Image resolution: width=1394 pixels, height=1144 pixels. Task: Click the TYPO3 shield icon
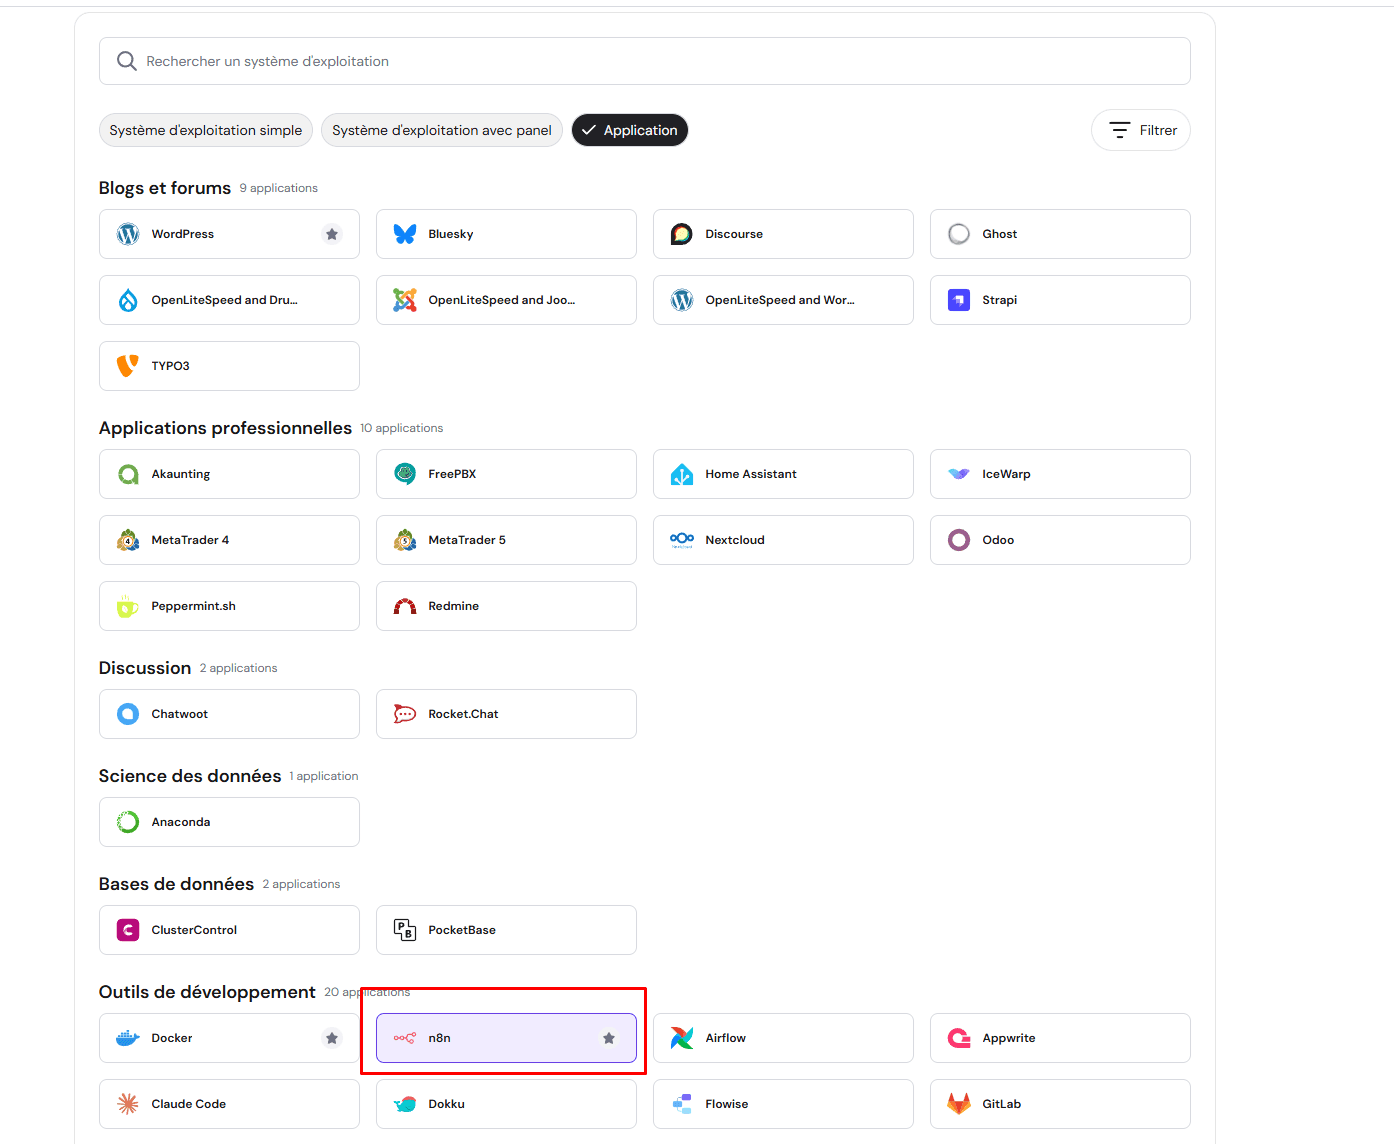pos(128,366)
